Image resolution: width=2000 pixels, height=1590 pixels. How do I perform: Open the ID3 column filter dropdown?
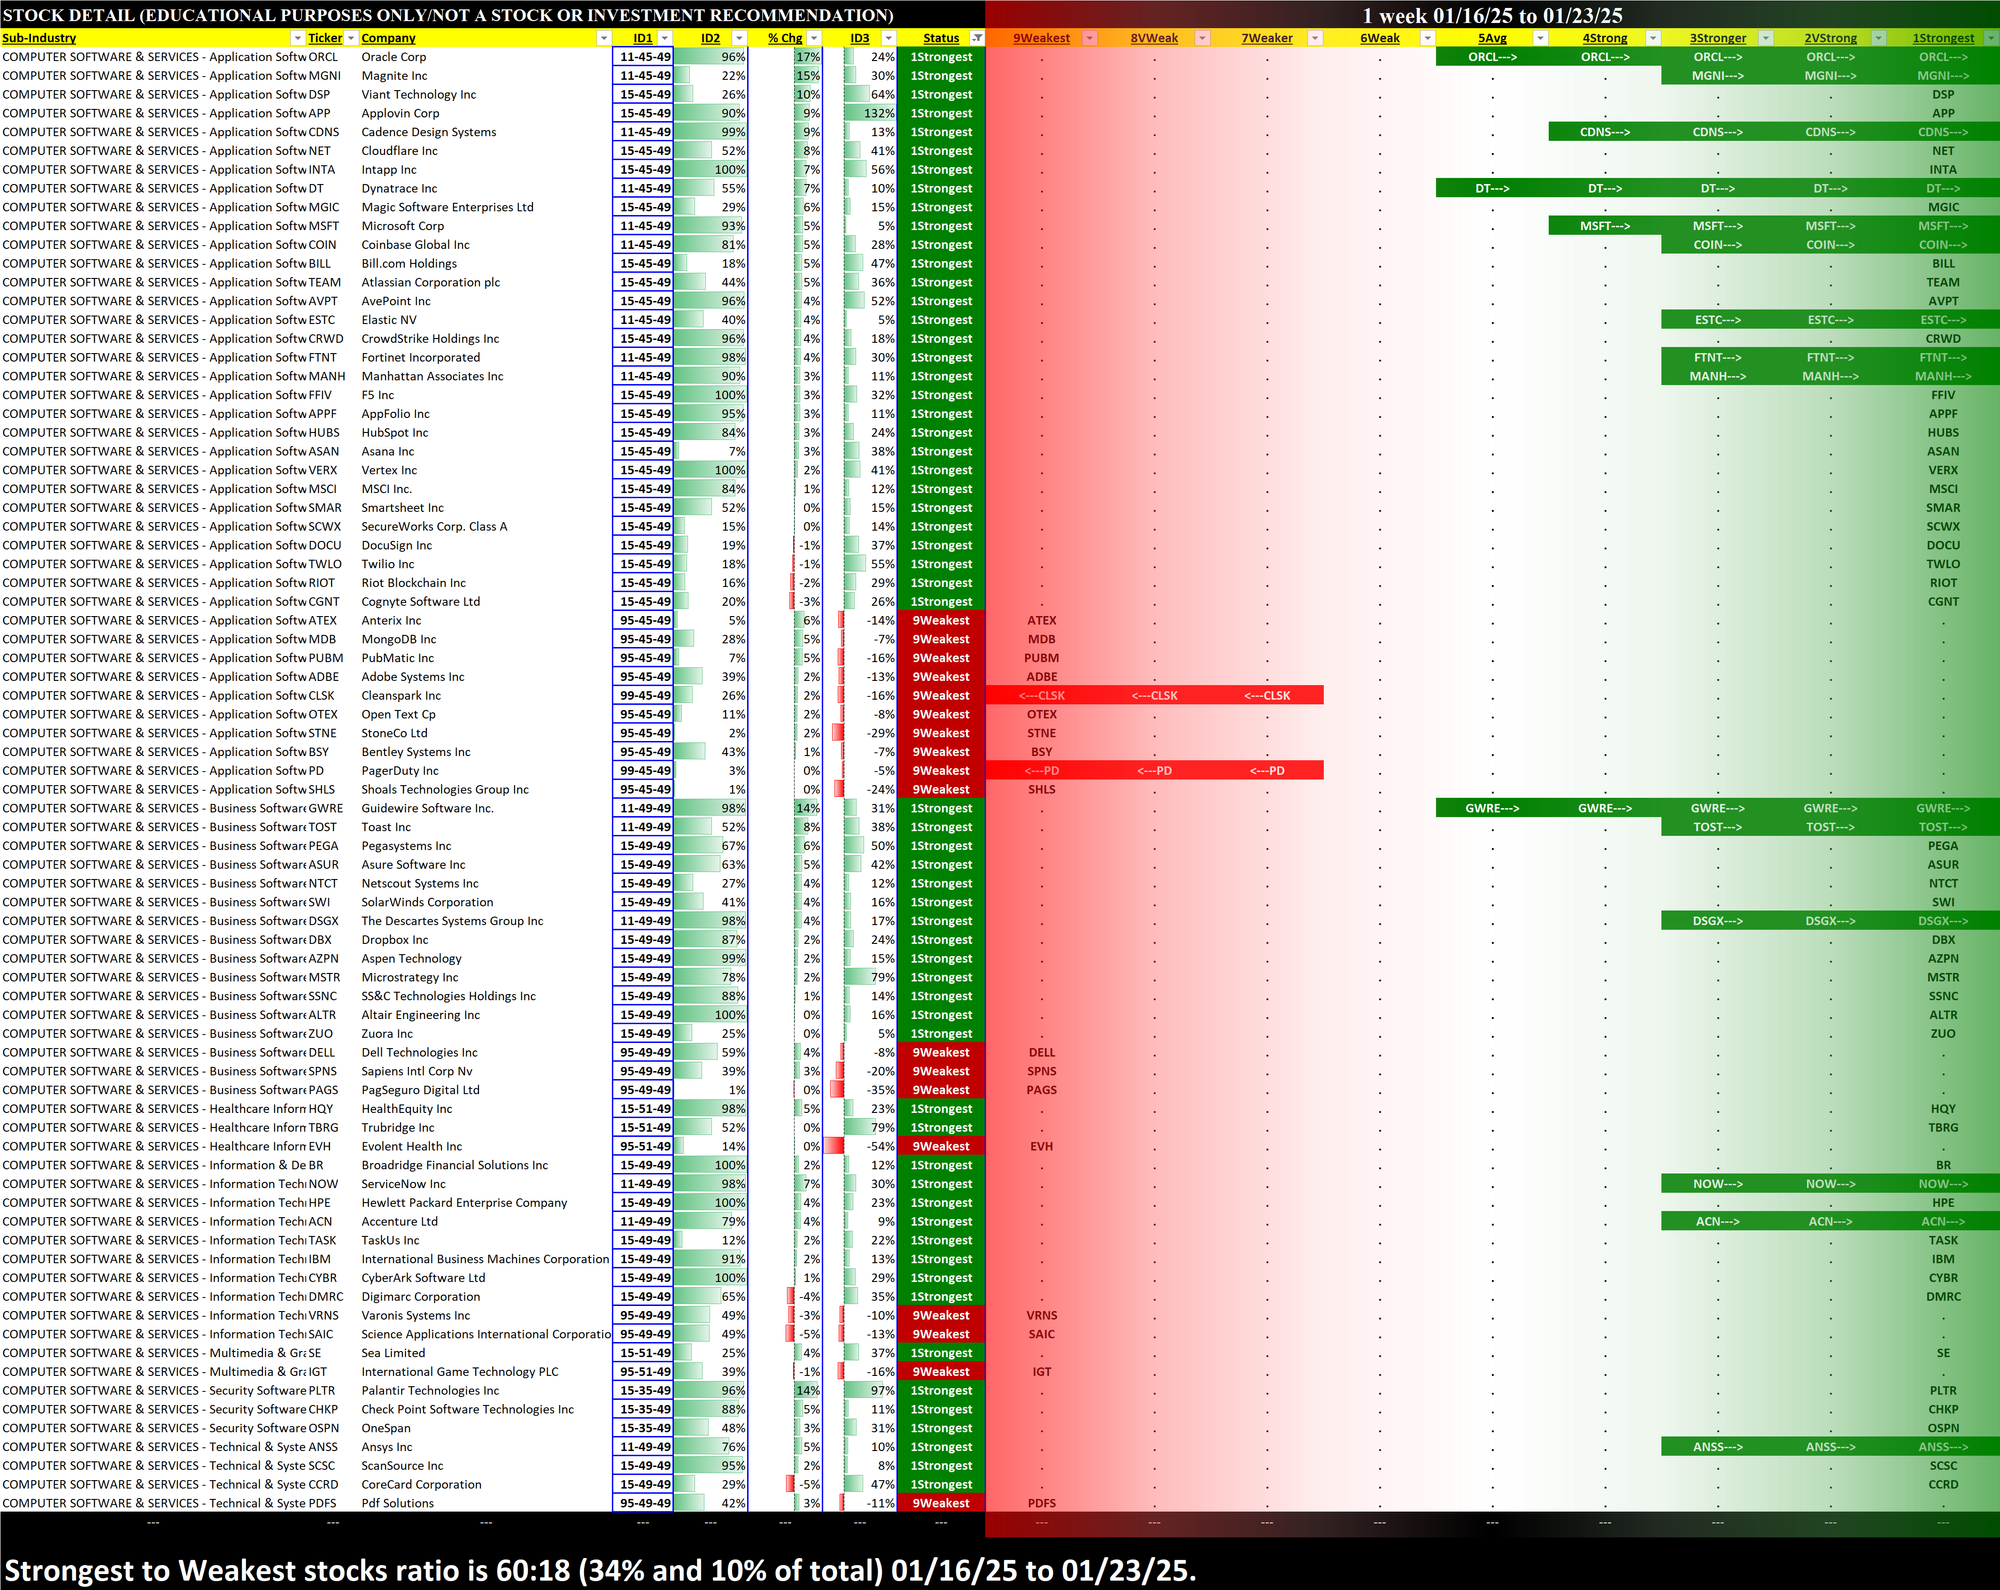(889, 38)
